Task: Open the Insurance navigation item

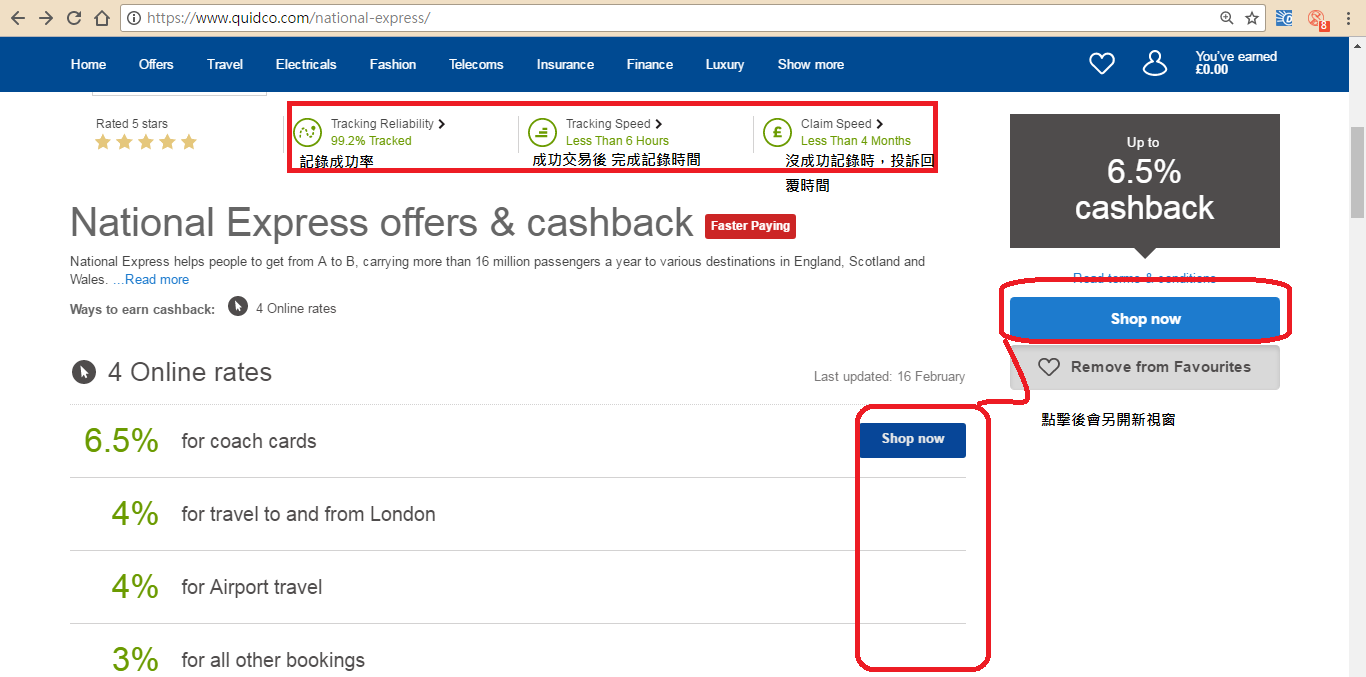Action: click(x=565, y=64)
